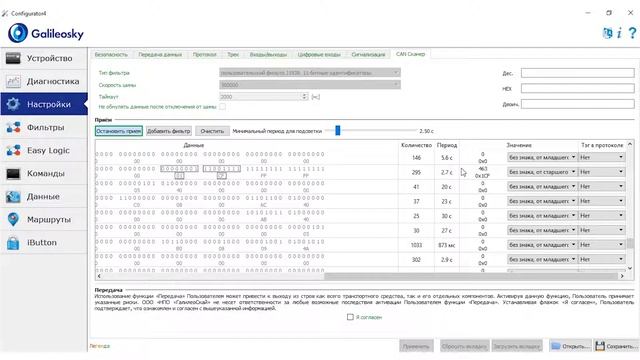This screenshot has height=360, width=640.
Task: Click the Дес. input field
Action: coord(578,73)
